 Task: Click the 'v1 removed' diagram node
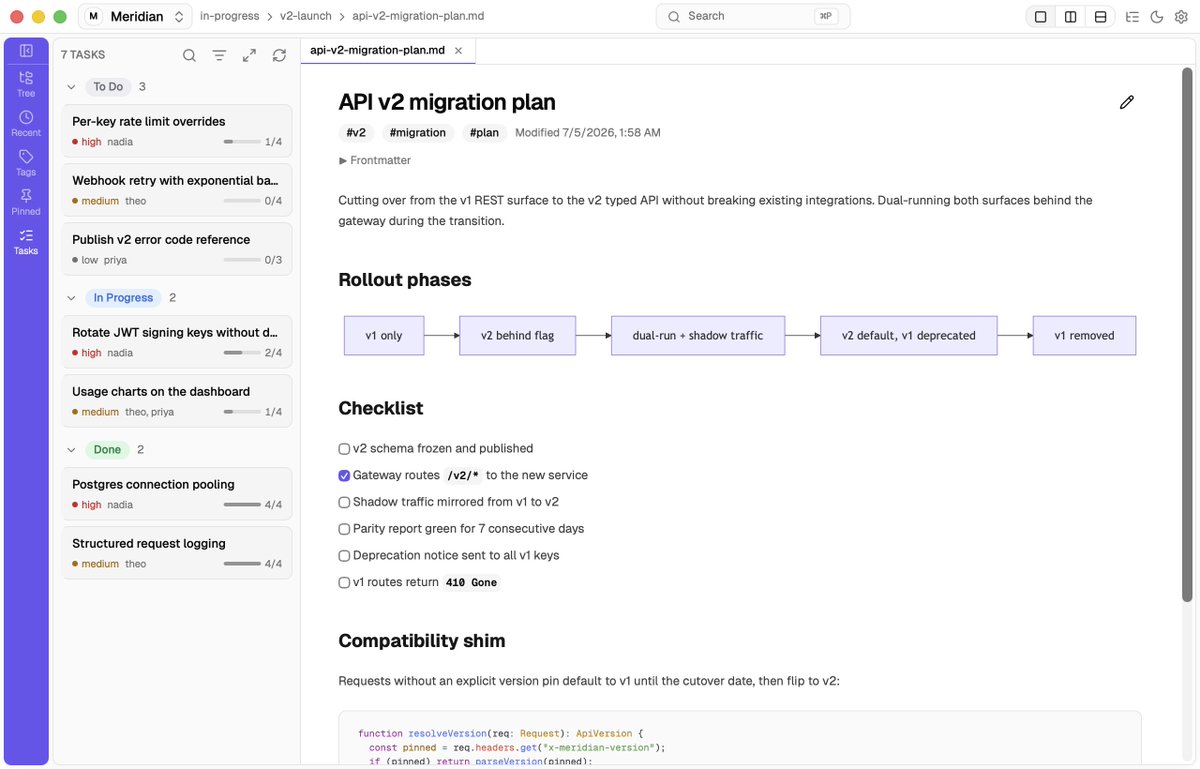pyautogui.click(x=1084, y=336)
